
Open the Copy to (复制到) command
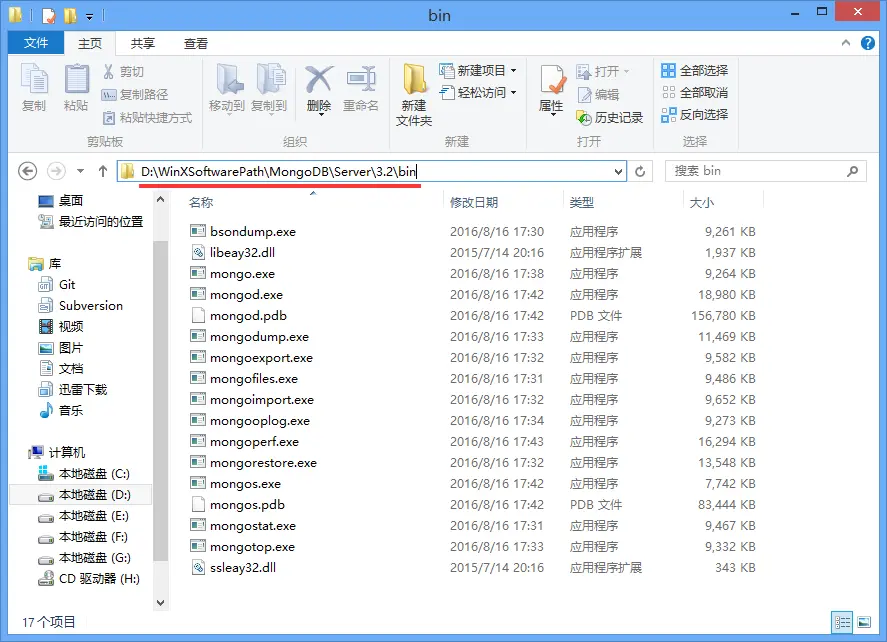click(269, 88)
